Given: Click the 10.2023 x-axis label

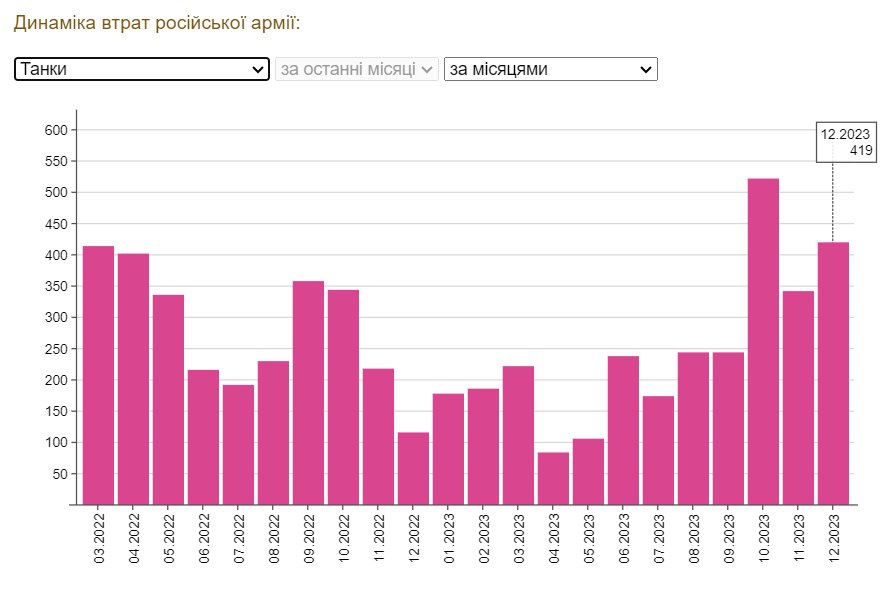Looking at the screenshot, I should pyautogui.click(x=764, y=541).
